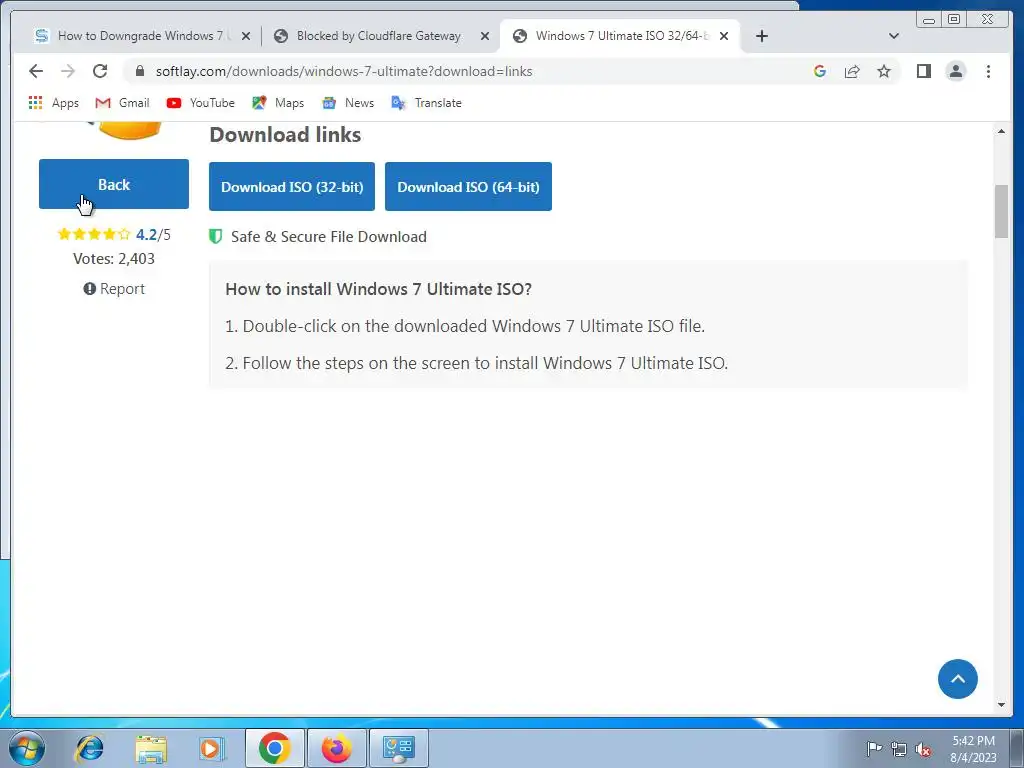
Task: Click the forward navigation arrow
Action: (68, 71)
